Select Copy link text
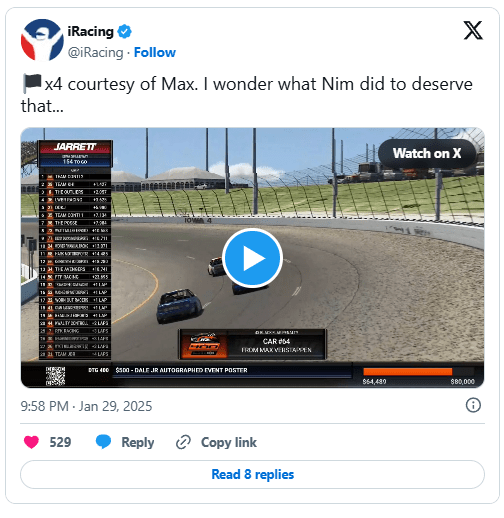 (229, 442)
